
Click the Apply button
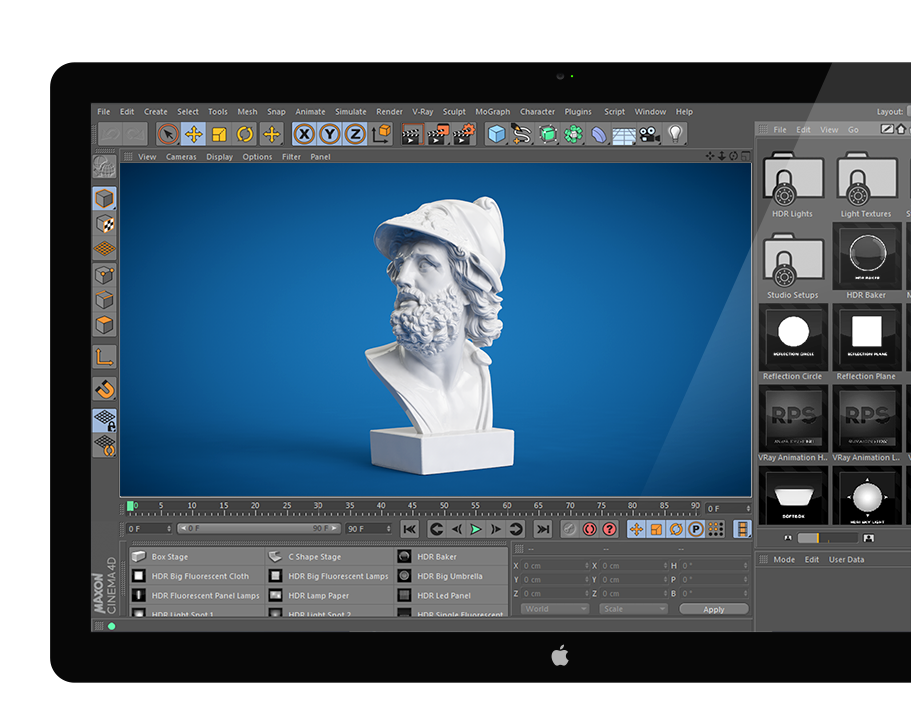point(713,609)
